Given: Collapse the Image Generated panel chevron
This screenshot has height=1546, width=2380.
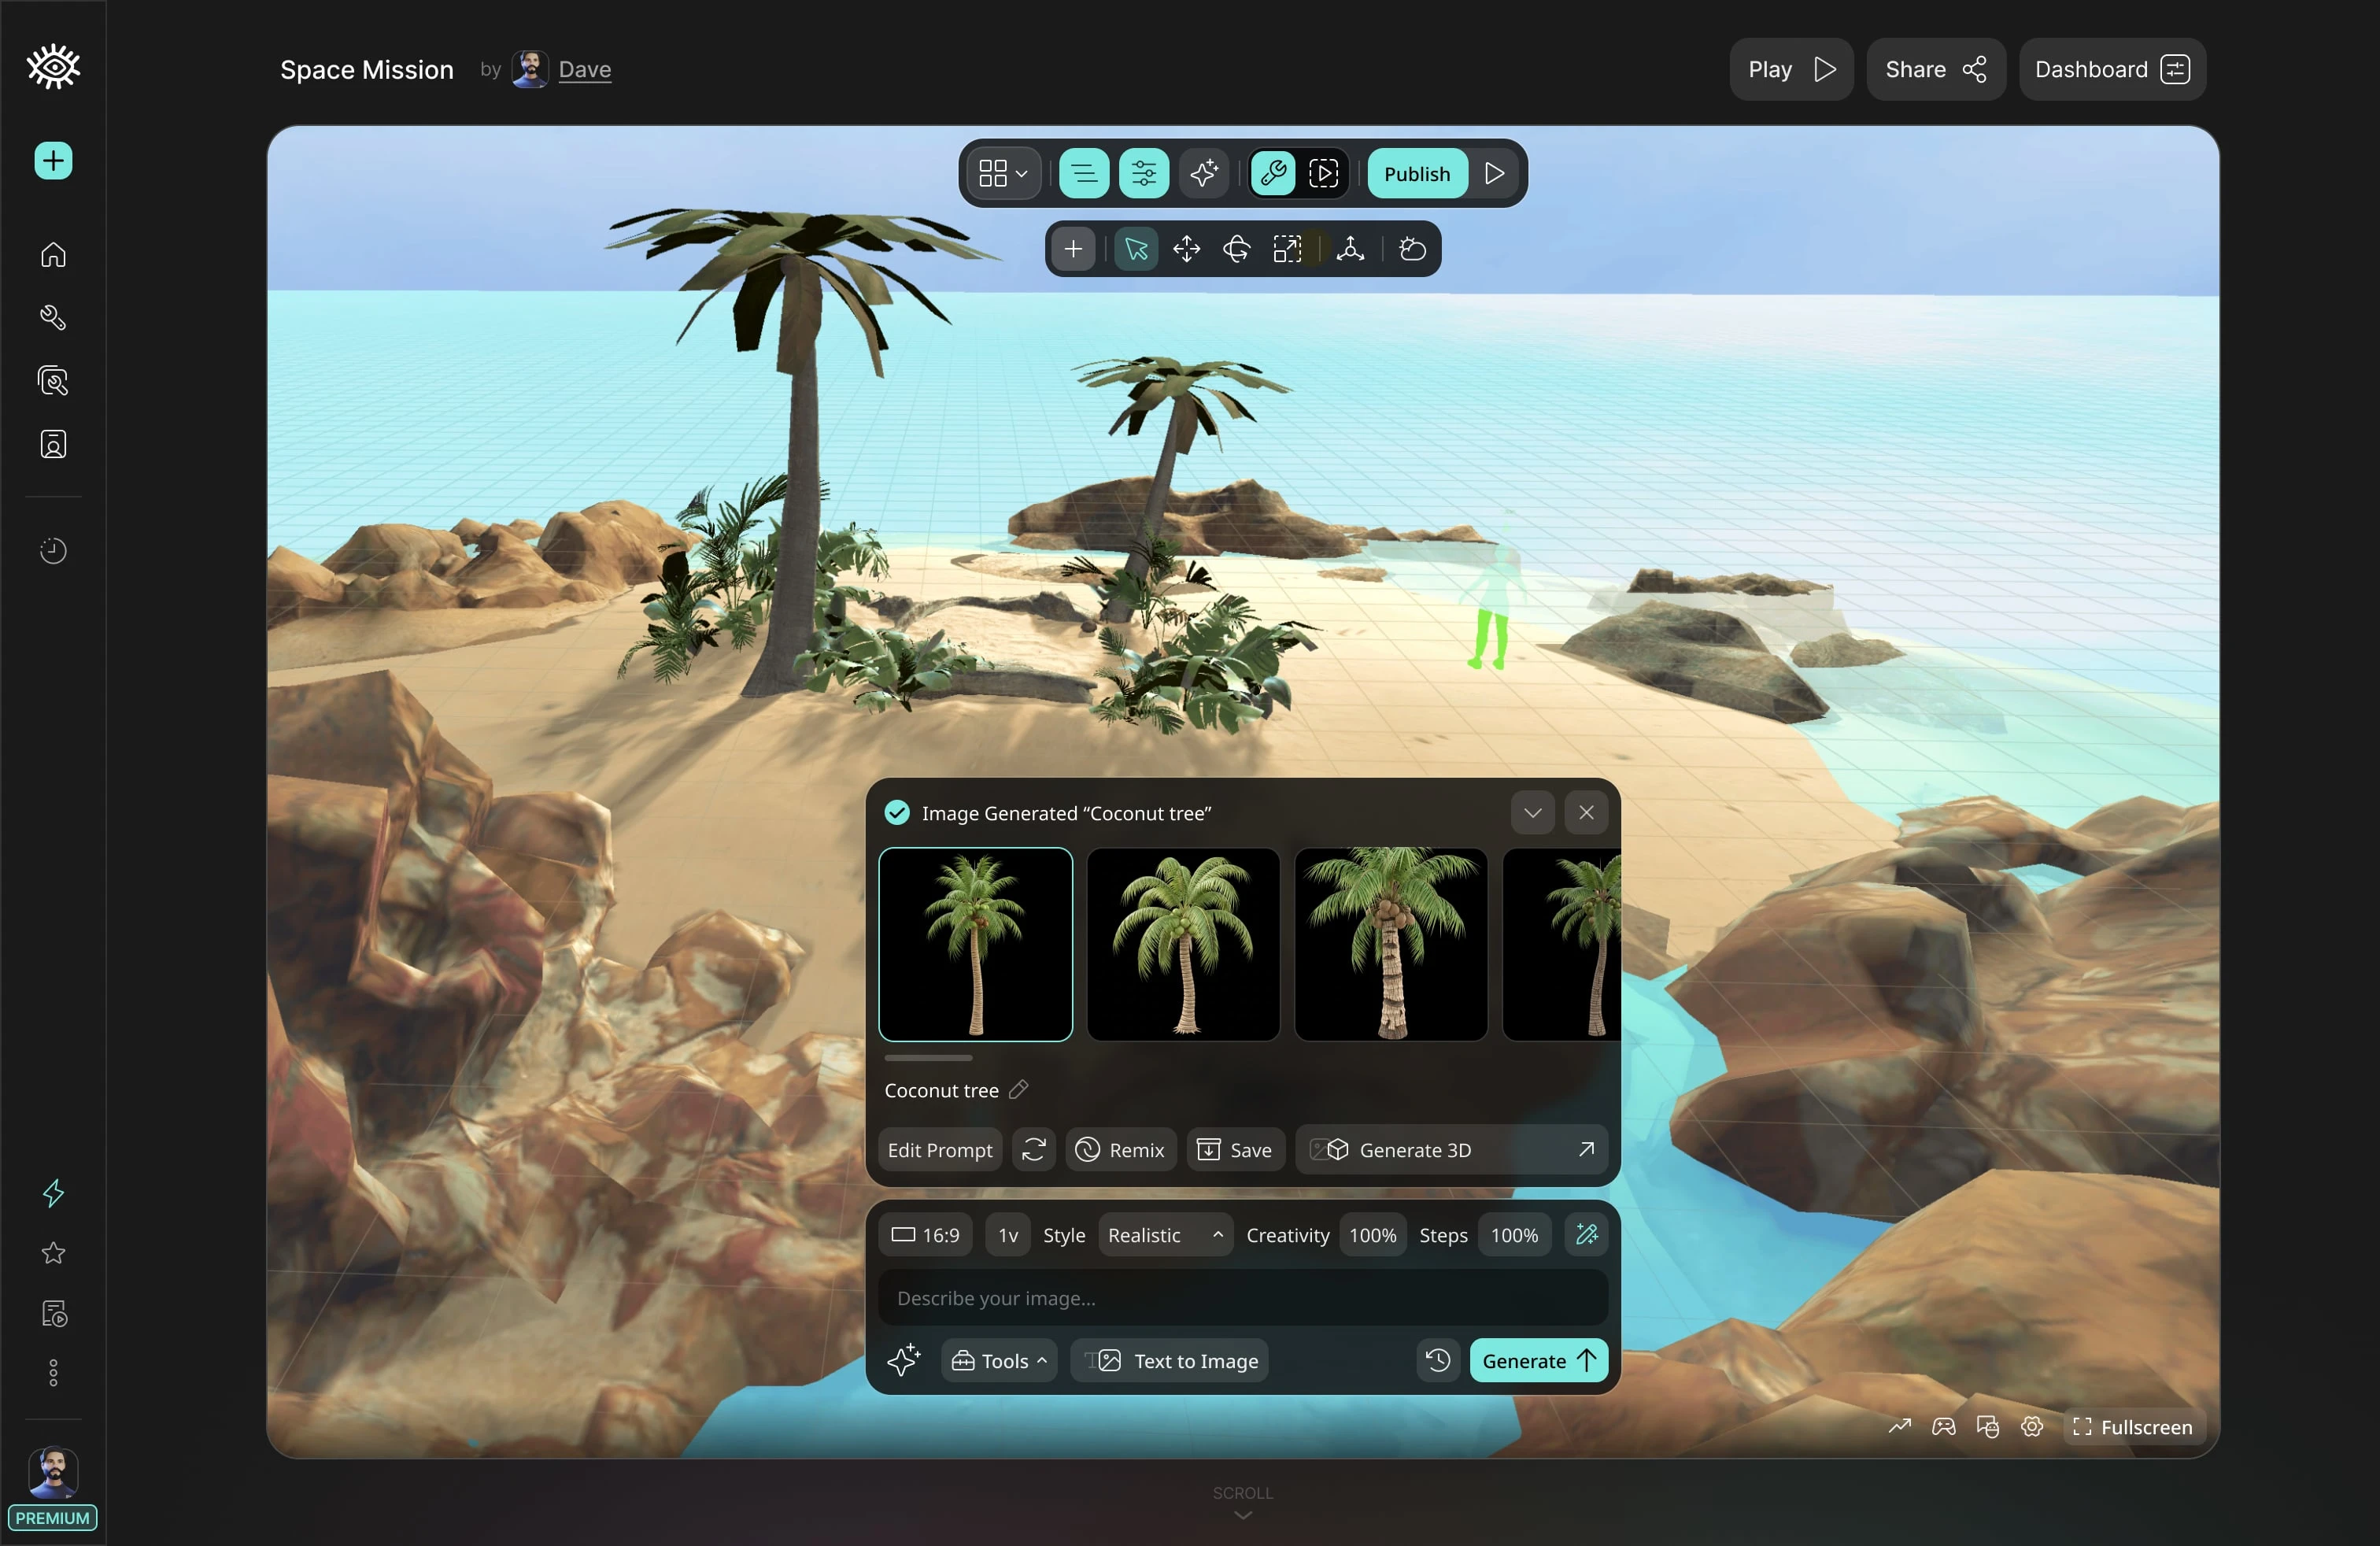Looking at the screenshot, I should [1532, 813].
